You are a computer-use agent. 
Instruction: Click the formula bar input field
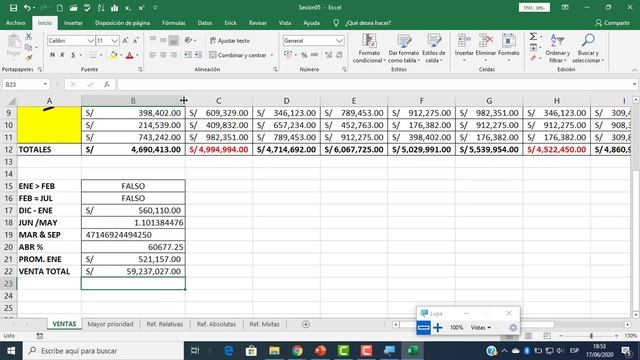point(375,84)
